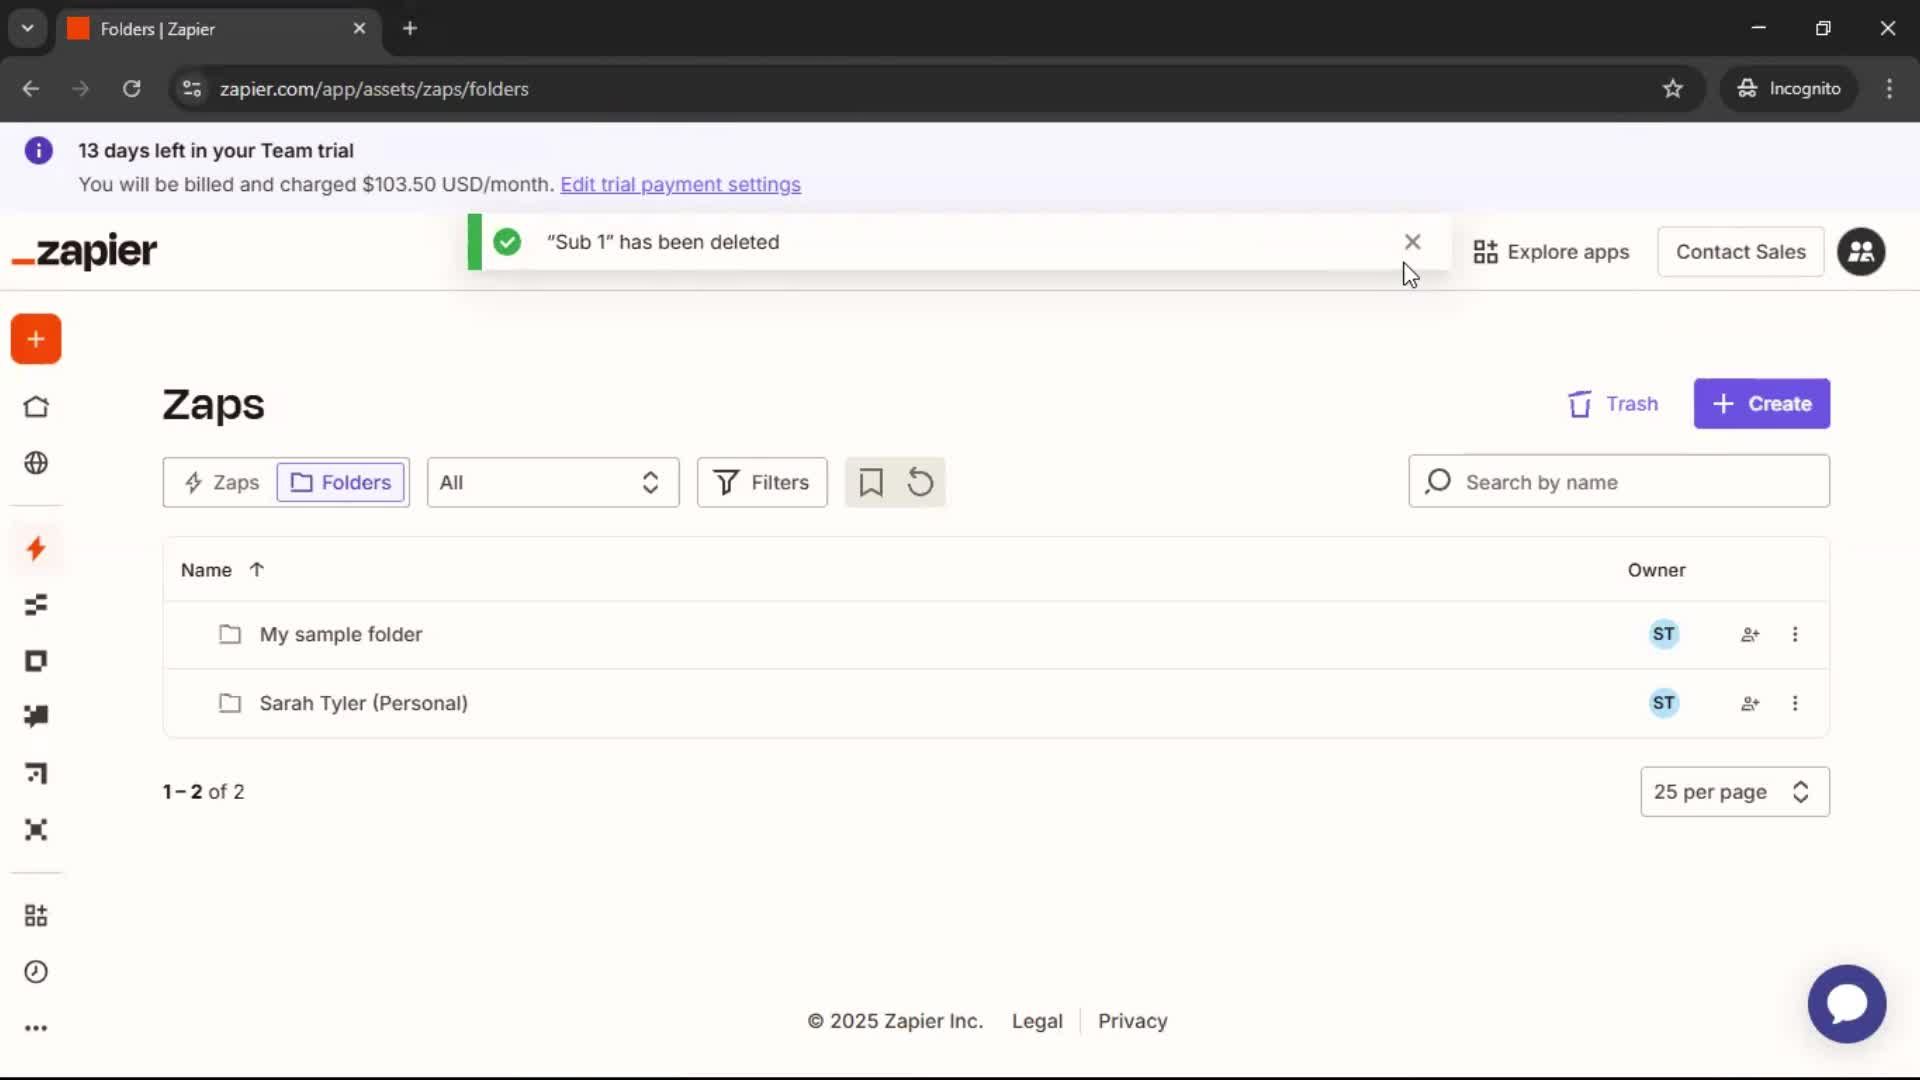Open the Tables icon in sidebar
The height and width of the screenshot is (1080, 1920).
tap(36, 605)
